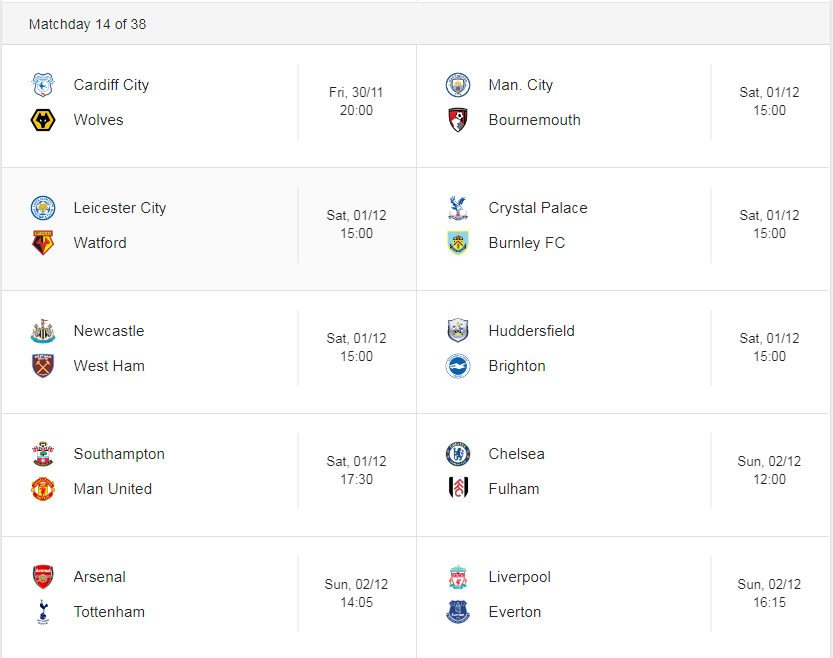This screenshot has width=833, height=658.
Task: Select the Huddersfield team name
Action: [x=532, y=331]
